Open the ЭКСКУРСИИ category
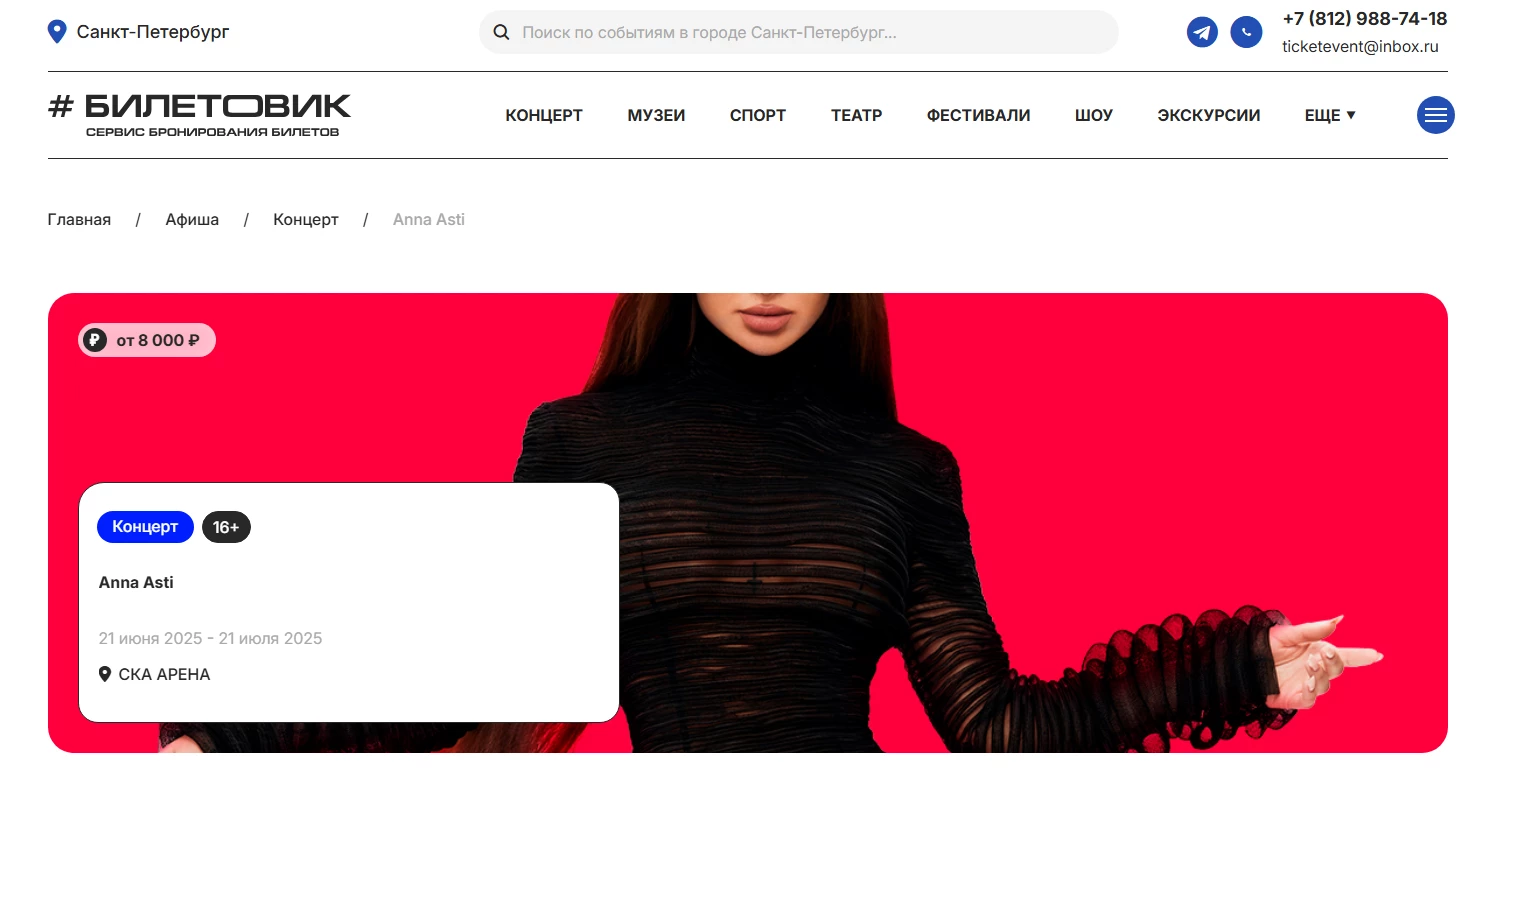Screen dimensions: 1516x902 (x=1208, y=115)
